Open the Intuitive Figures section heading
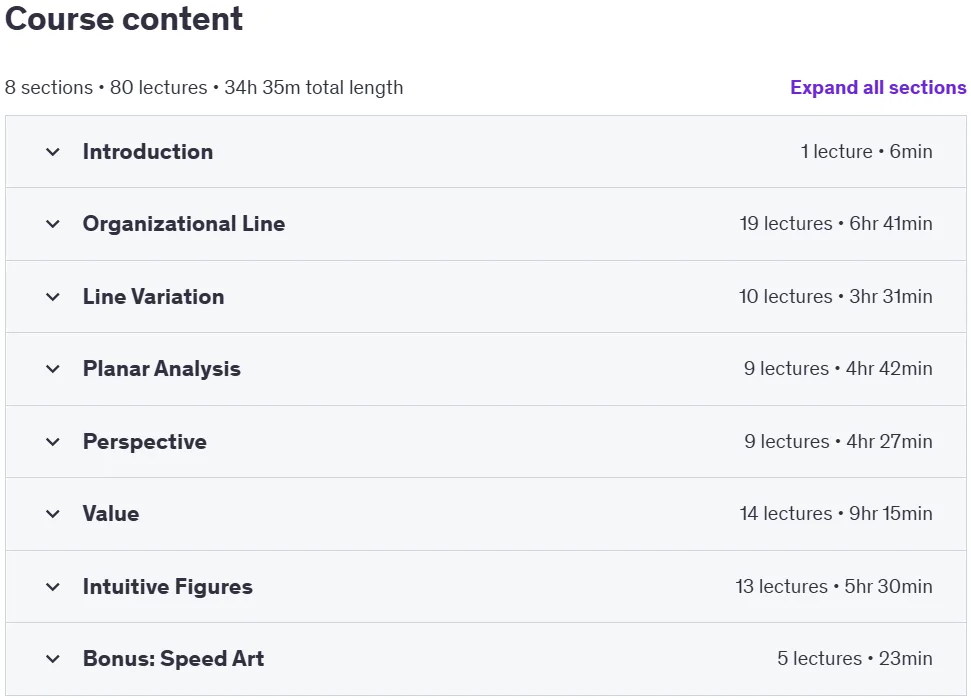Image resolution: width=971 pixels, height=698 pixels. pyautogui.click(x=168, y=587)
